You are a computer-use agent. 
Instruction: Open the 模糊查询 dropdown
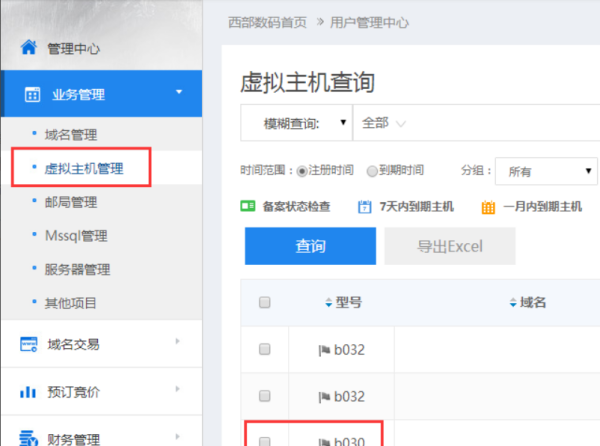pos(297,123)
